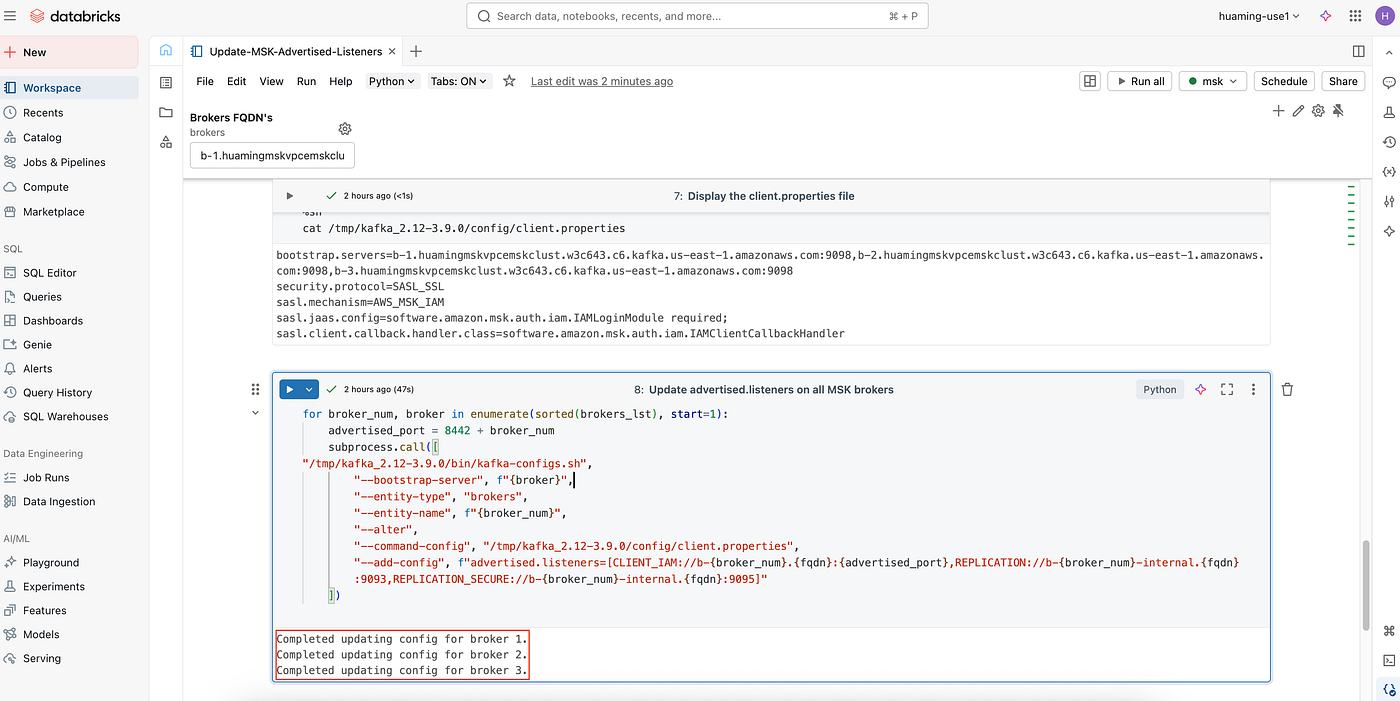Open settings gear for brokers widget
The image size is (1400, 701).
click(345, 129)
